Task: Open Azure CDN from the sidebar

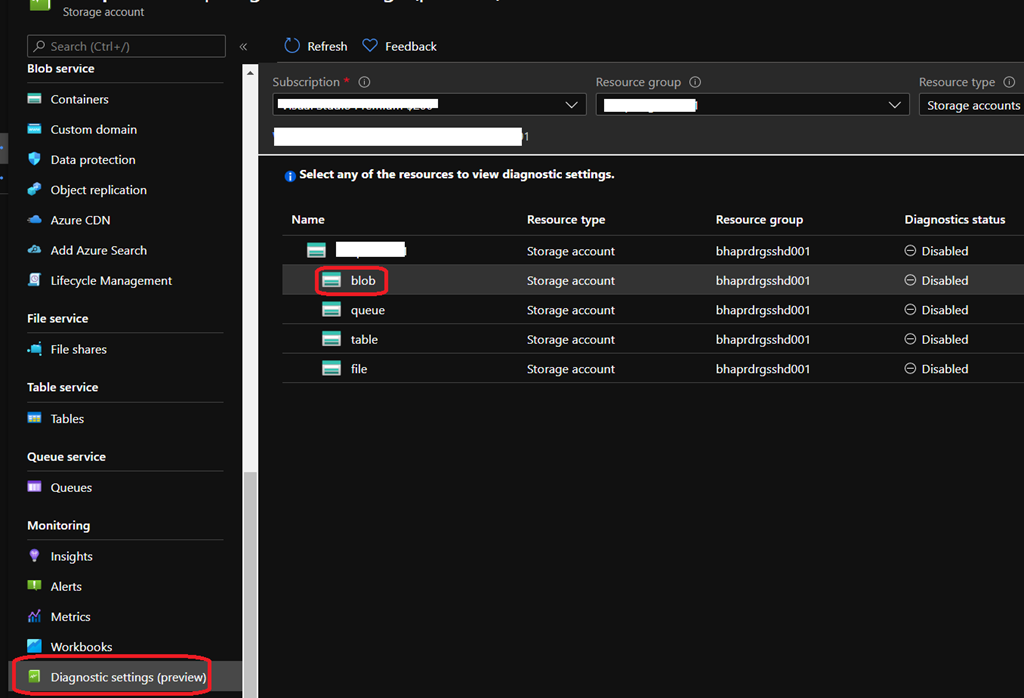Action: coord(80,220)
